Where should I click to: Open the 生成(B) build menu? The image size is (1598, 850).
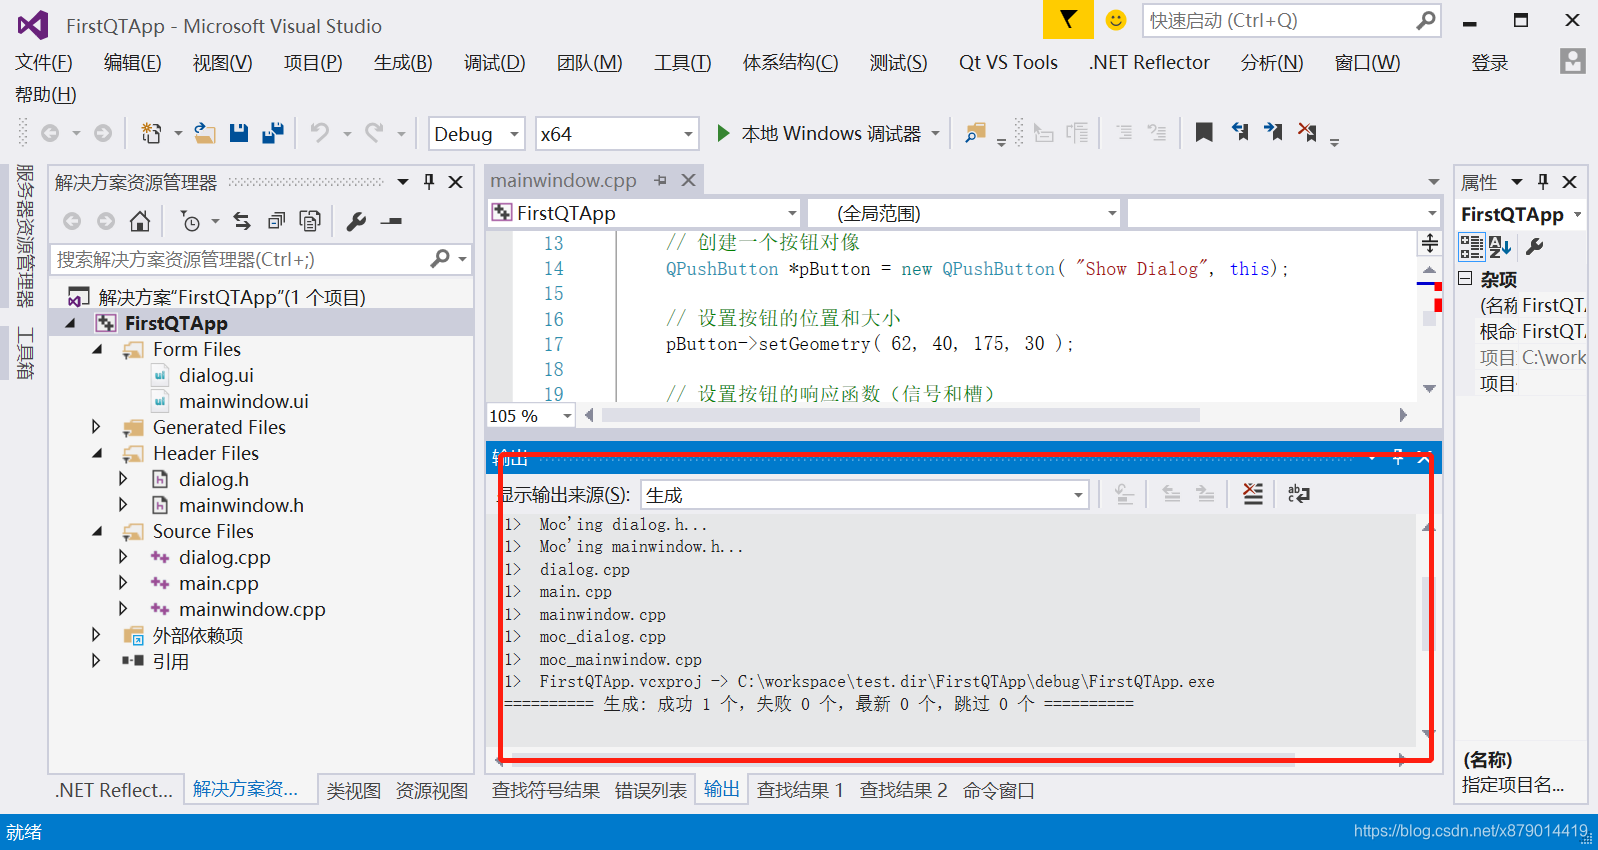click(x=403, y=62)
